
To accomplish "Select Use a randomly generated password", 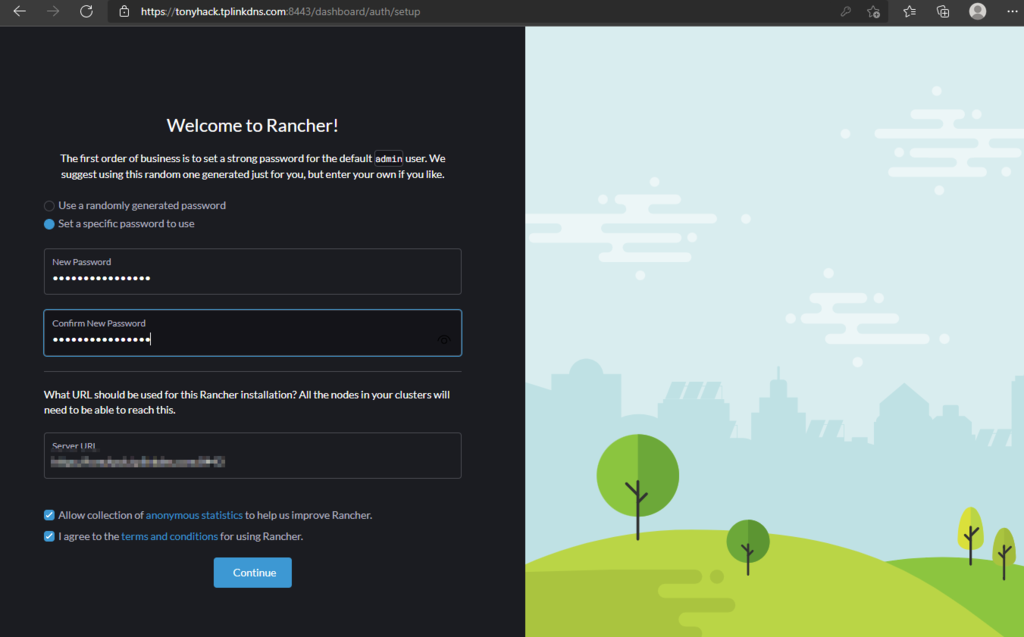I will 49,206.
